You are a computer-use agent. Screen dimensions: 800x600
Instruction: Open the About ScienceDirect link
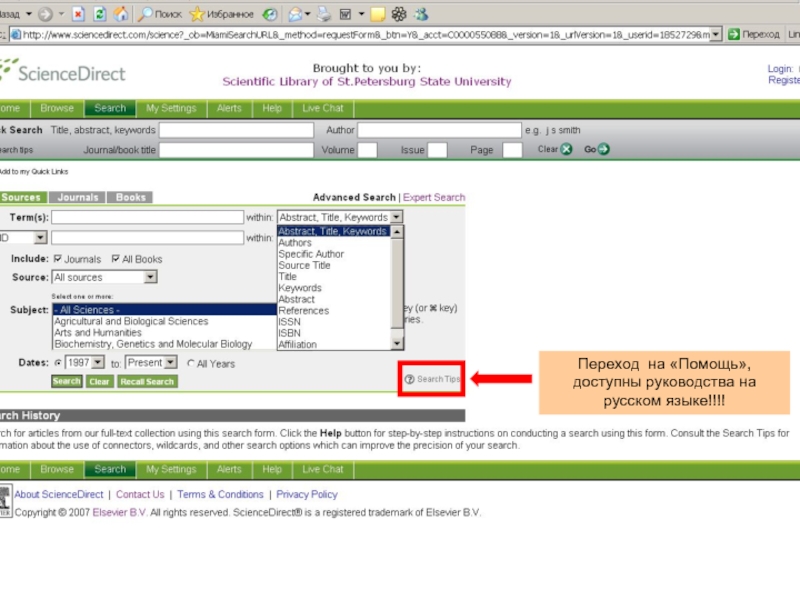[59, 494]
